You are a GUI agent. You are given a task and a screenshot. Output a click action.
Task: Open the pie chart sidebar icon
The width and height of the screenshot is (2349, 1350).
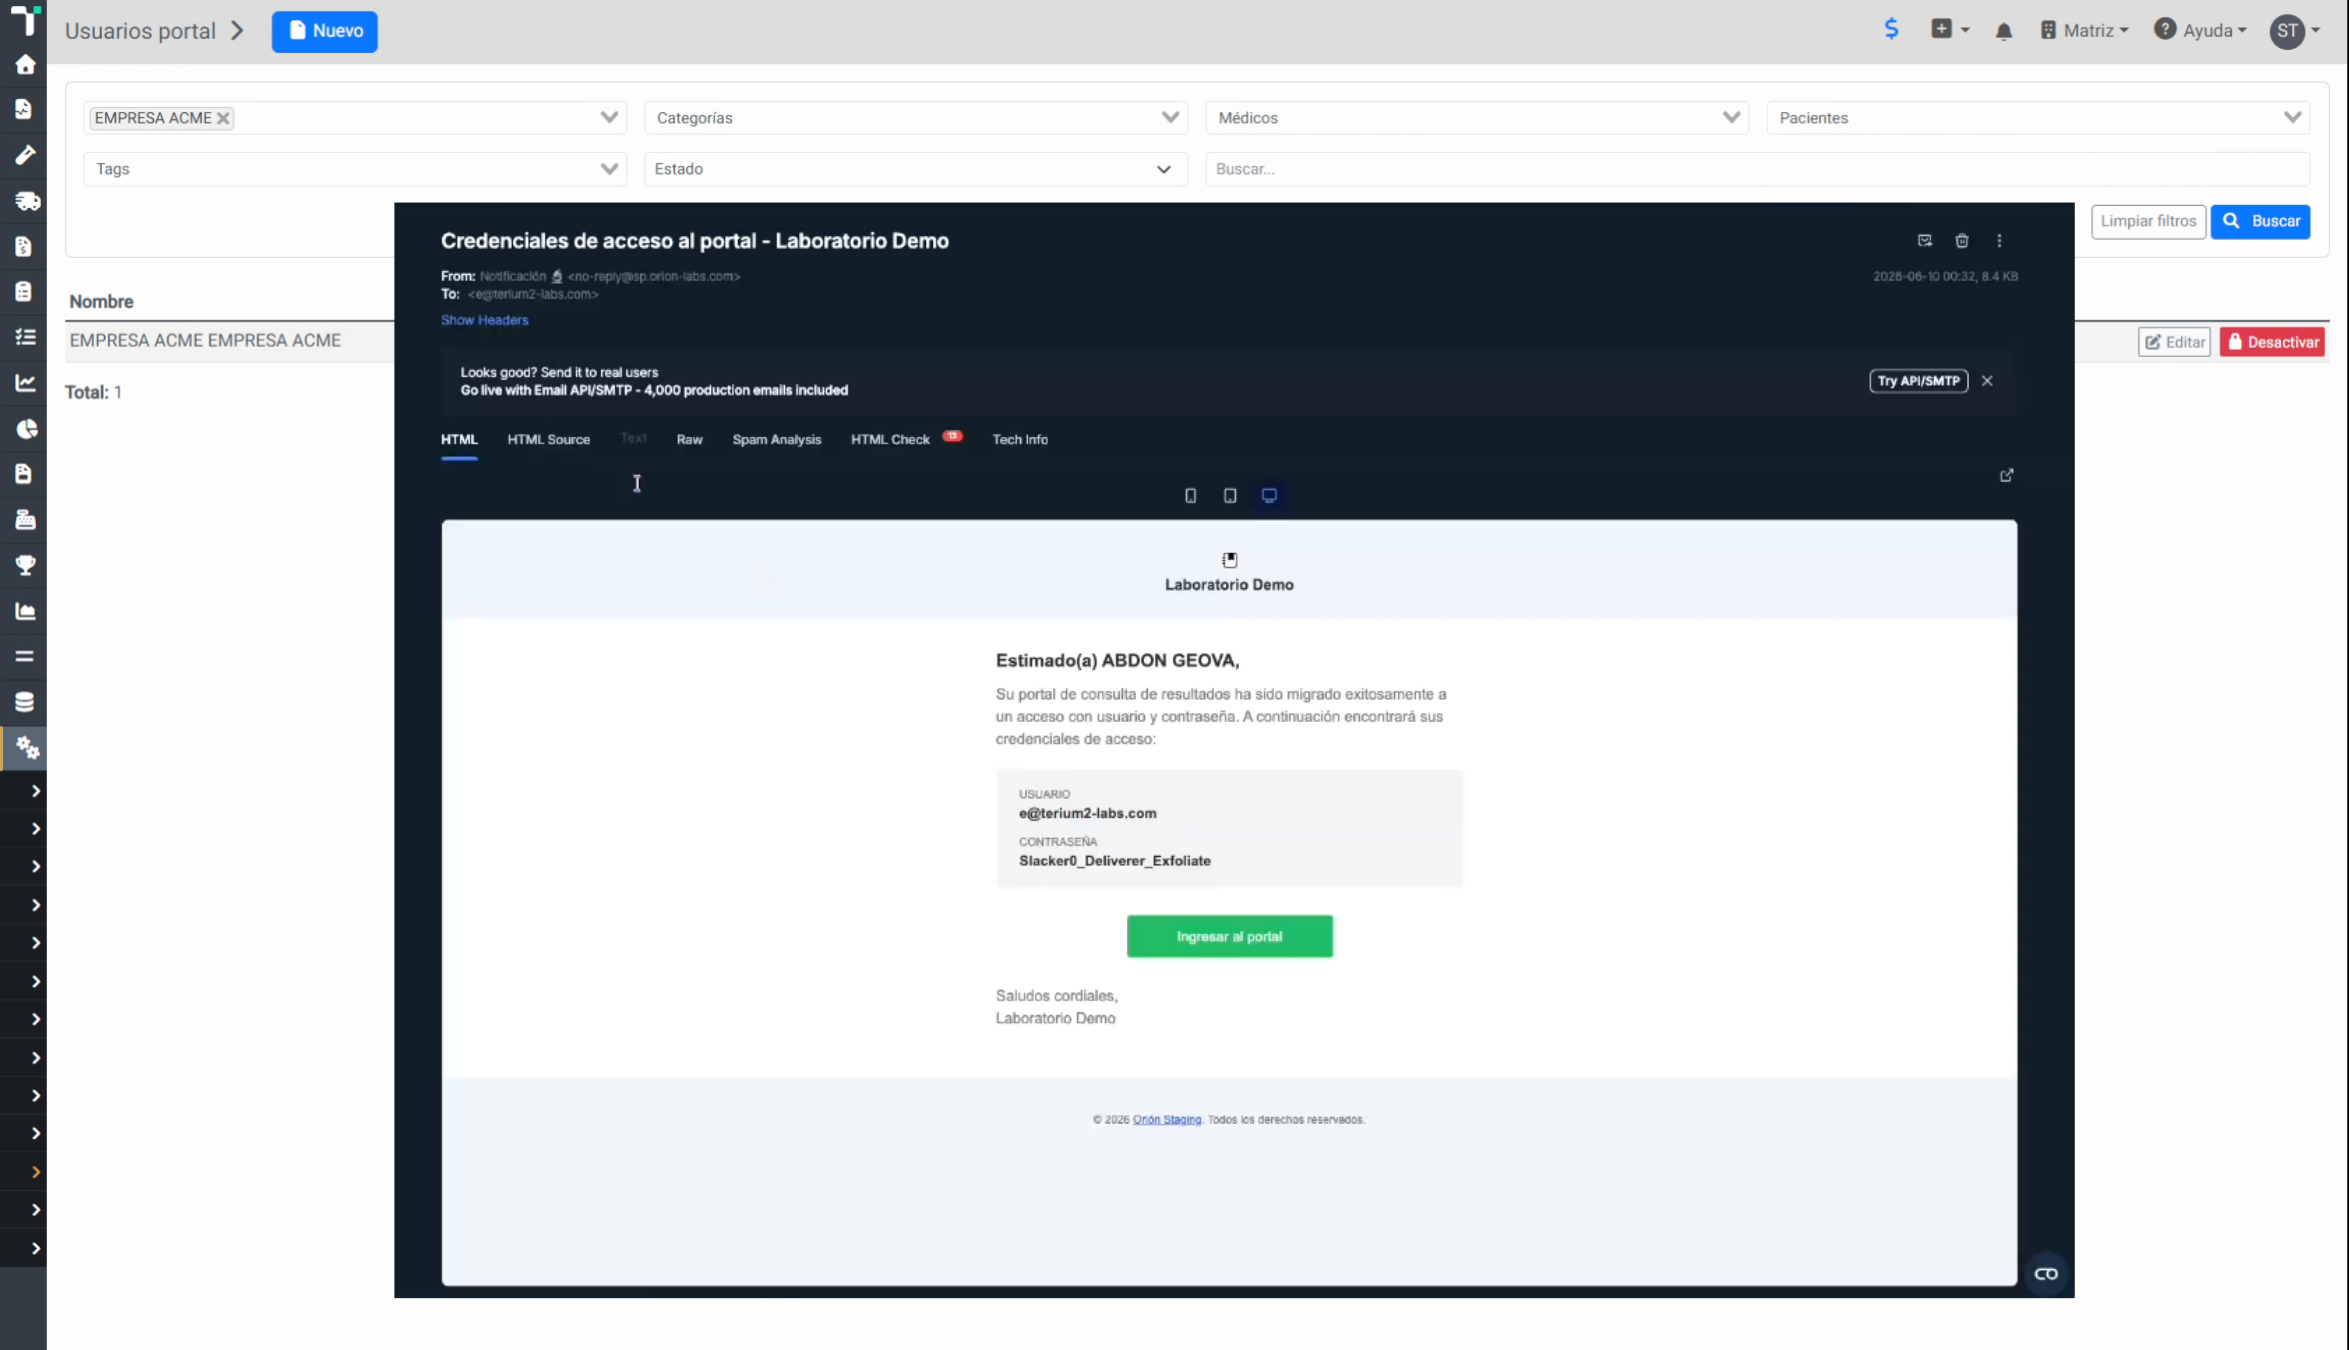coord(27,428)
